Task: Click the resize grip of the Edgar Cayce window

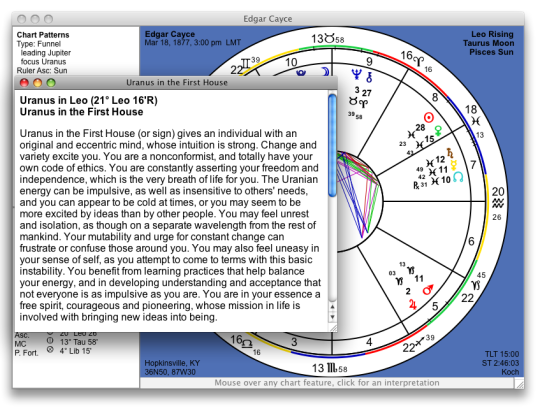Action: coord(519,383)
